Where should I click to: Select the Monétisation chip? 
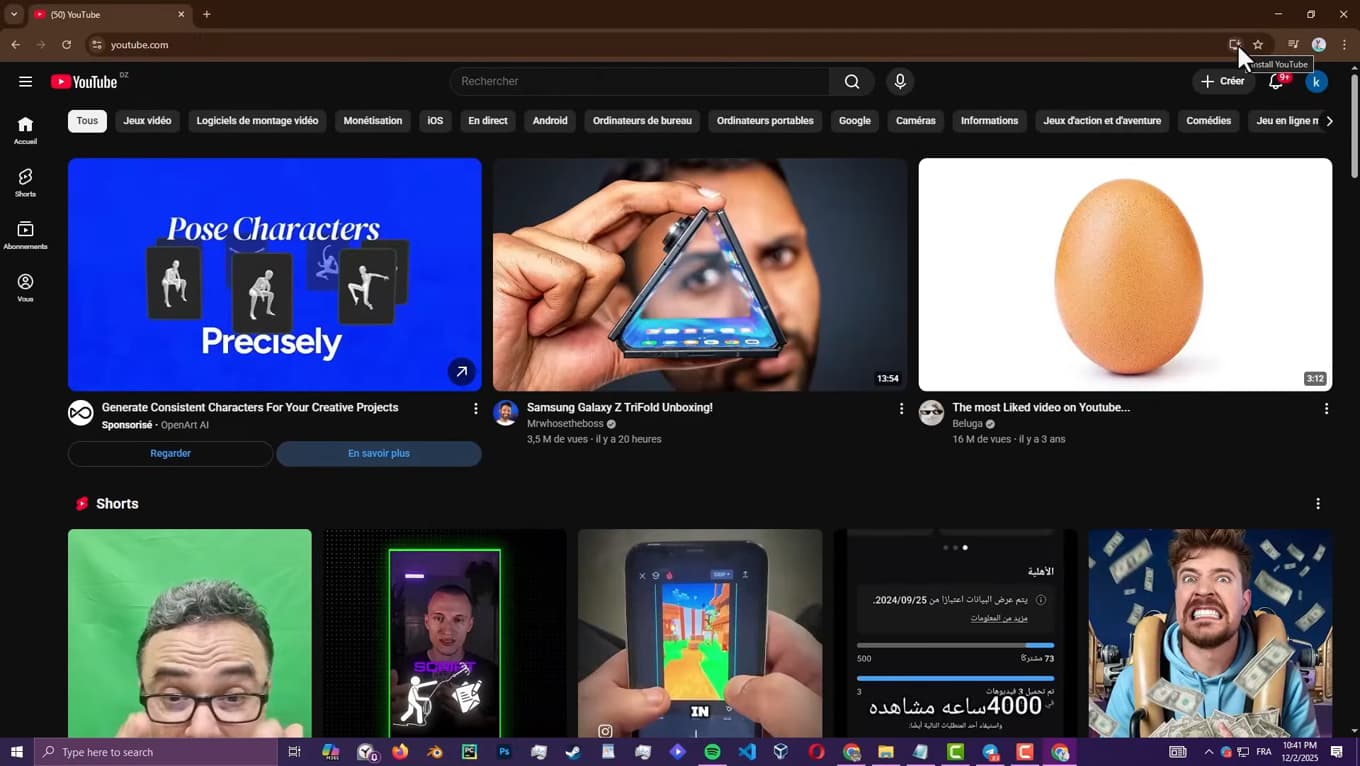[373, 121]
